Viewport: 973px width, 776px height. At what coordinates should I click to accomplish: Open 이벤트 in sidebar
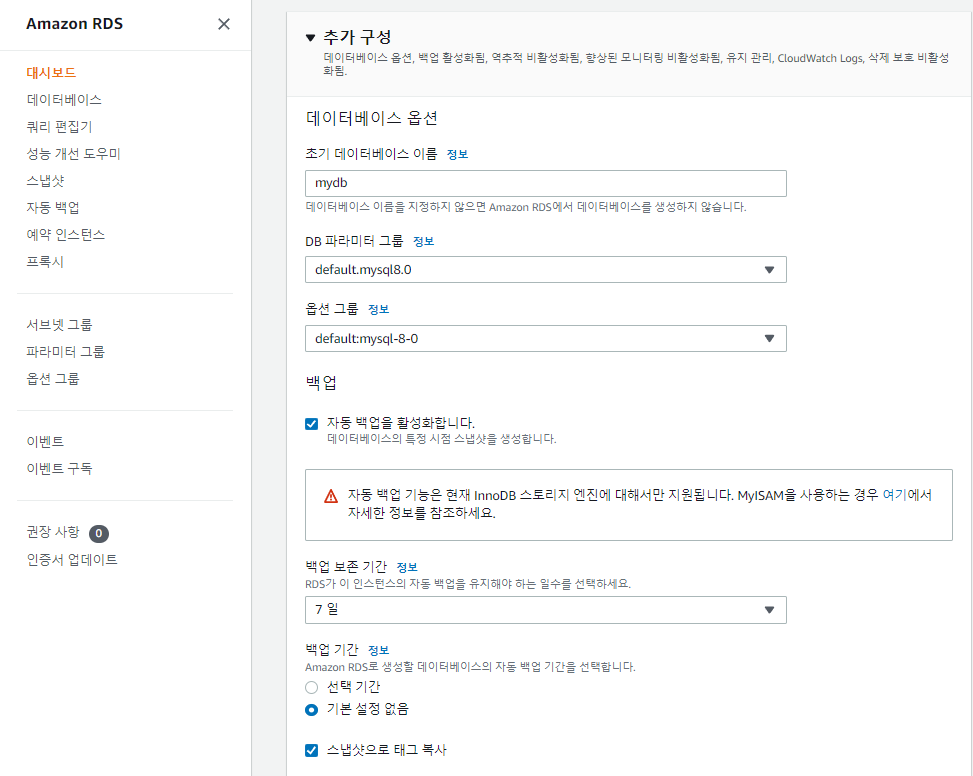pyautogui.click(x=45, y=442)
